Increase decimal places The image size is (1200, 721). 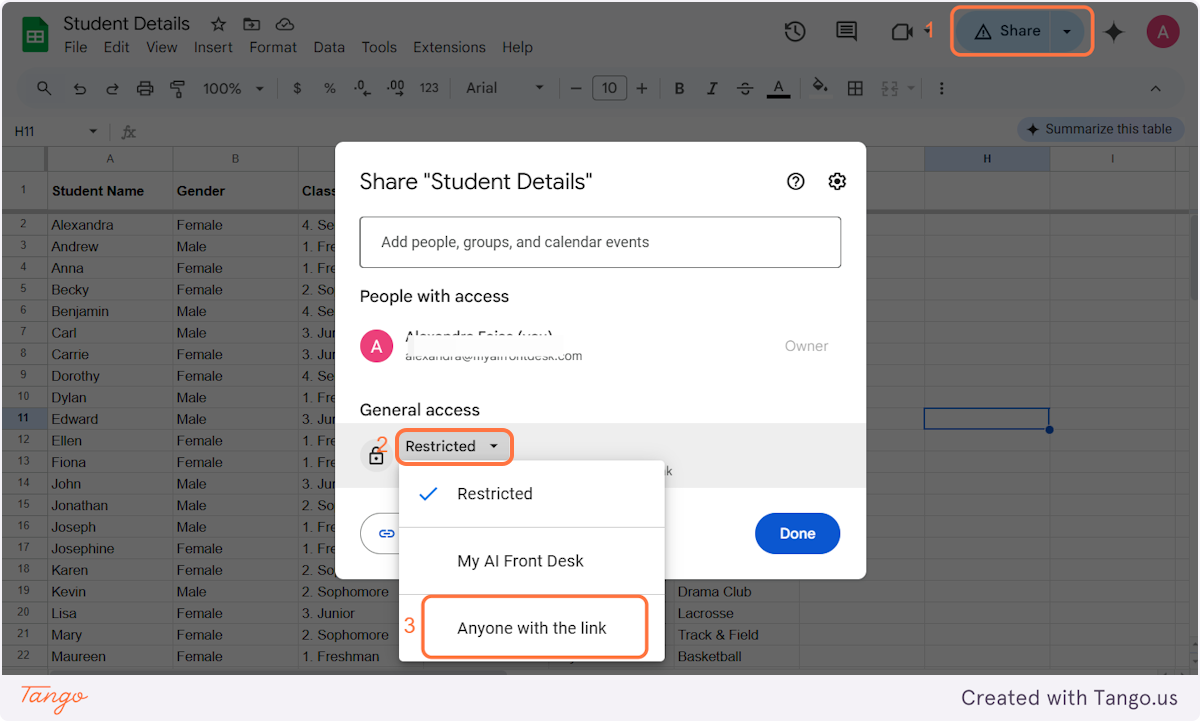click(395, 88)
